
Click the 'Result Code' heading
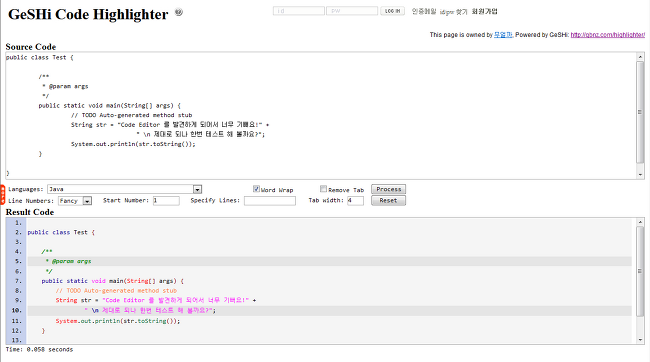[x=30, y=212]
